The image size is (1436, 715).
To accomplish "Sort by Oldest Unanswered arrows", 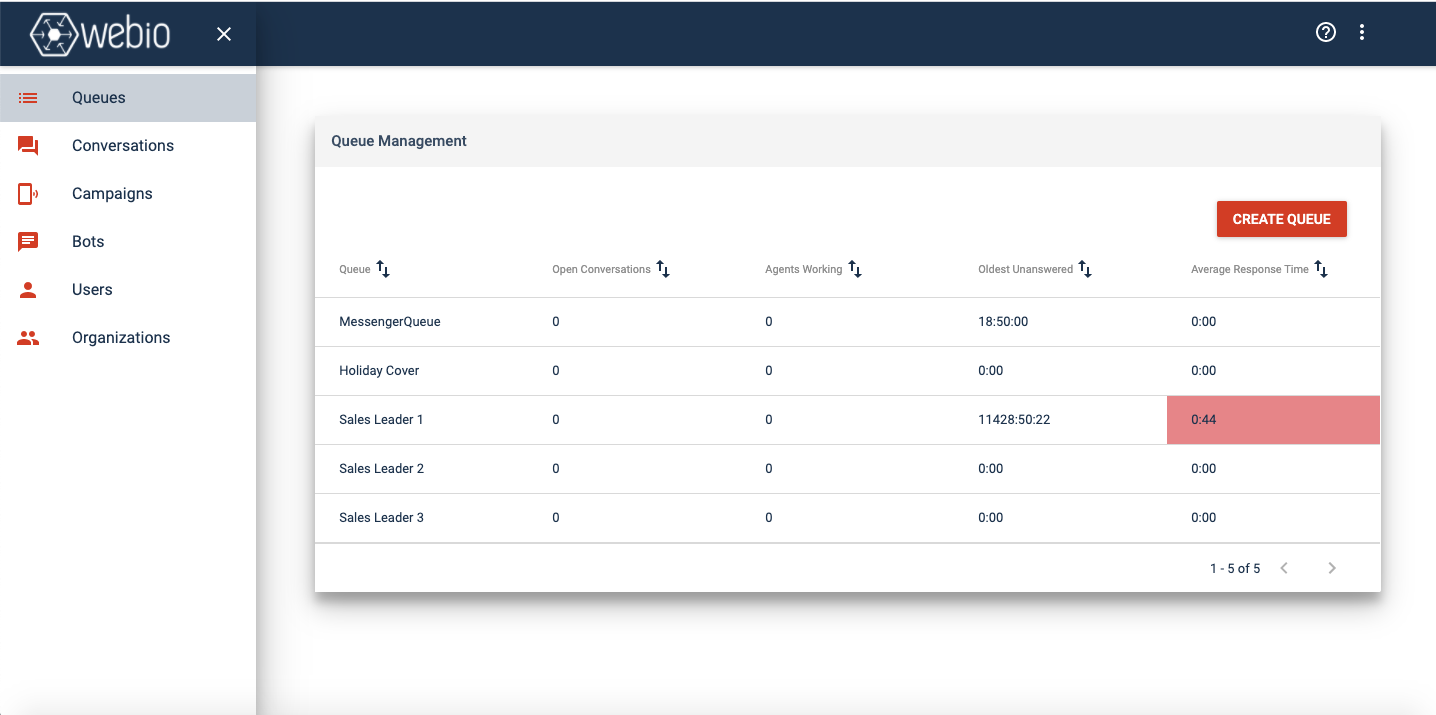I will click(x=1085, y=269).
